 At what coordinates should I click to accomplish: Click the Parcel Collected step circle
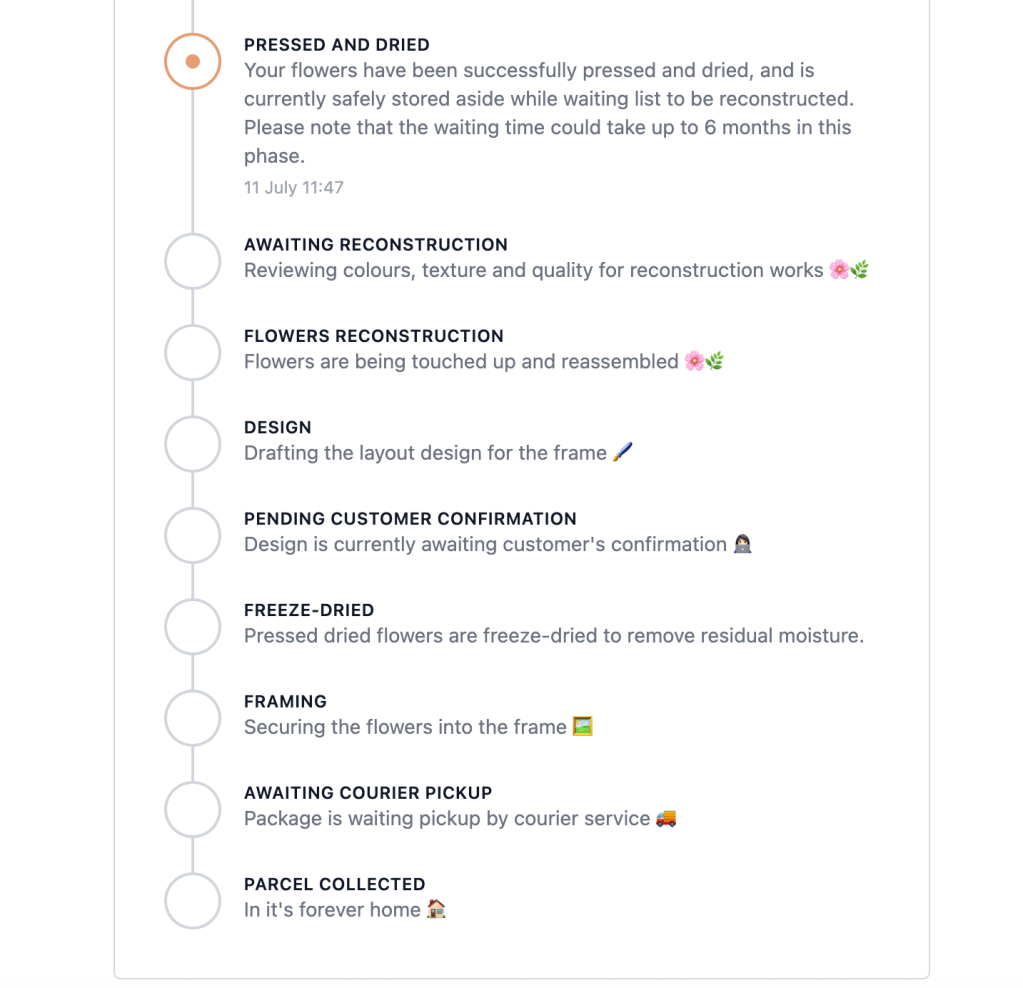tap(192, 901)
